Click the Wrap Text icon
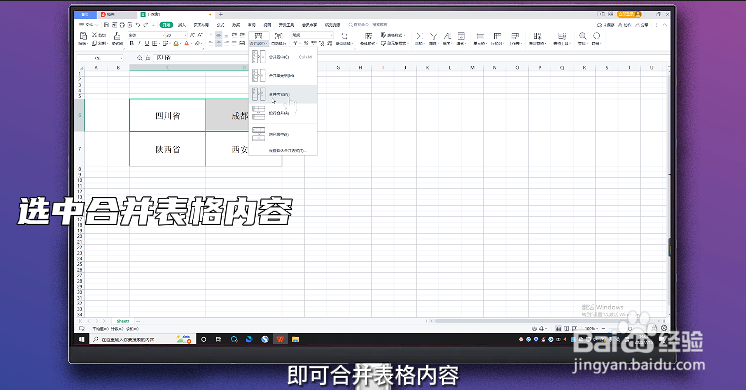This screenshot has height=390, width=746. (x=278, y=36)
